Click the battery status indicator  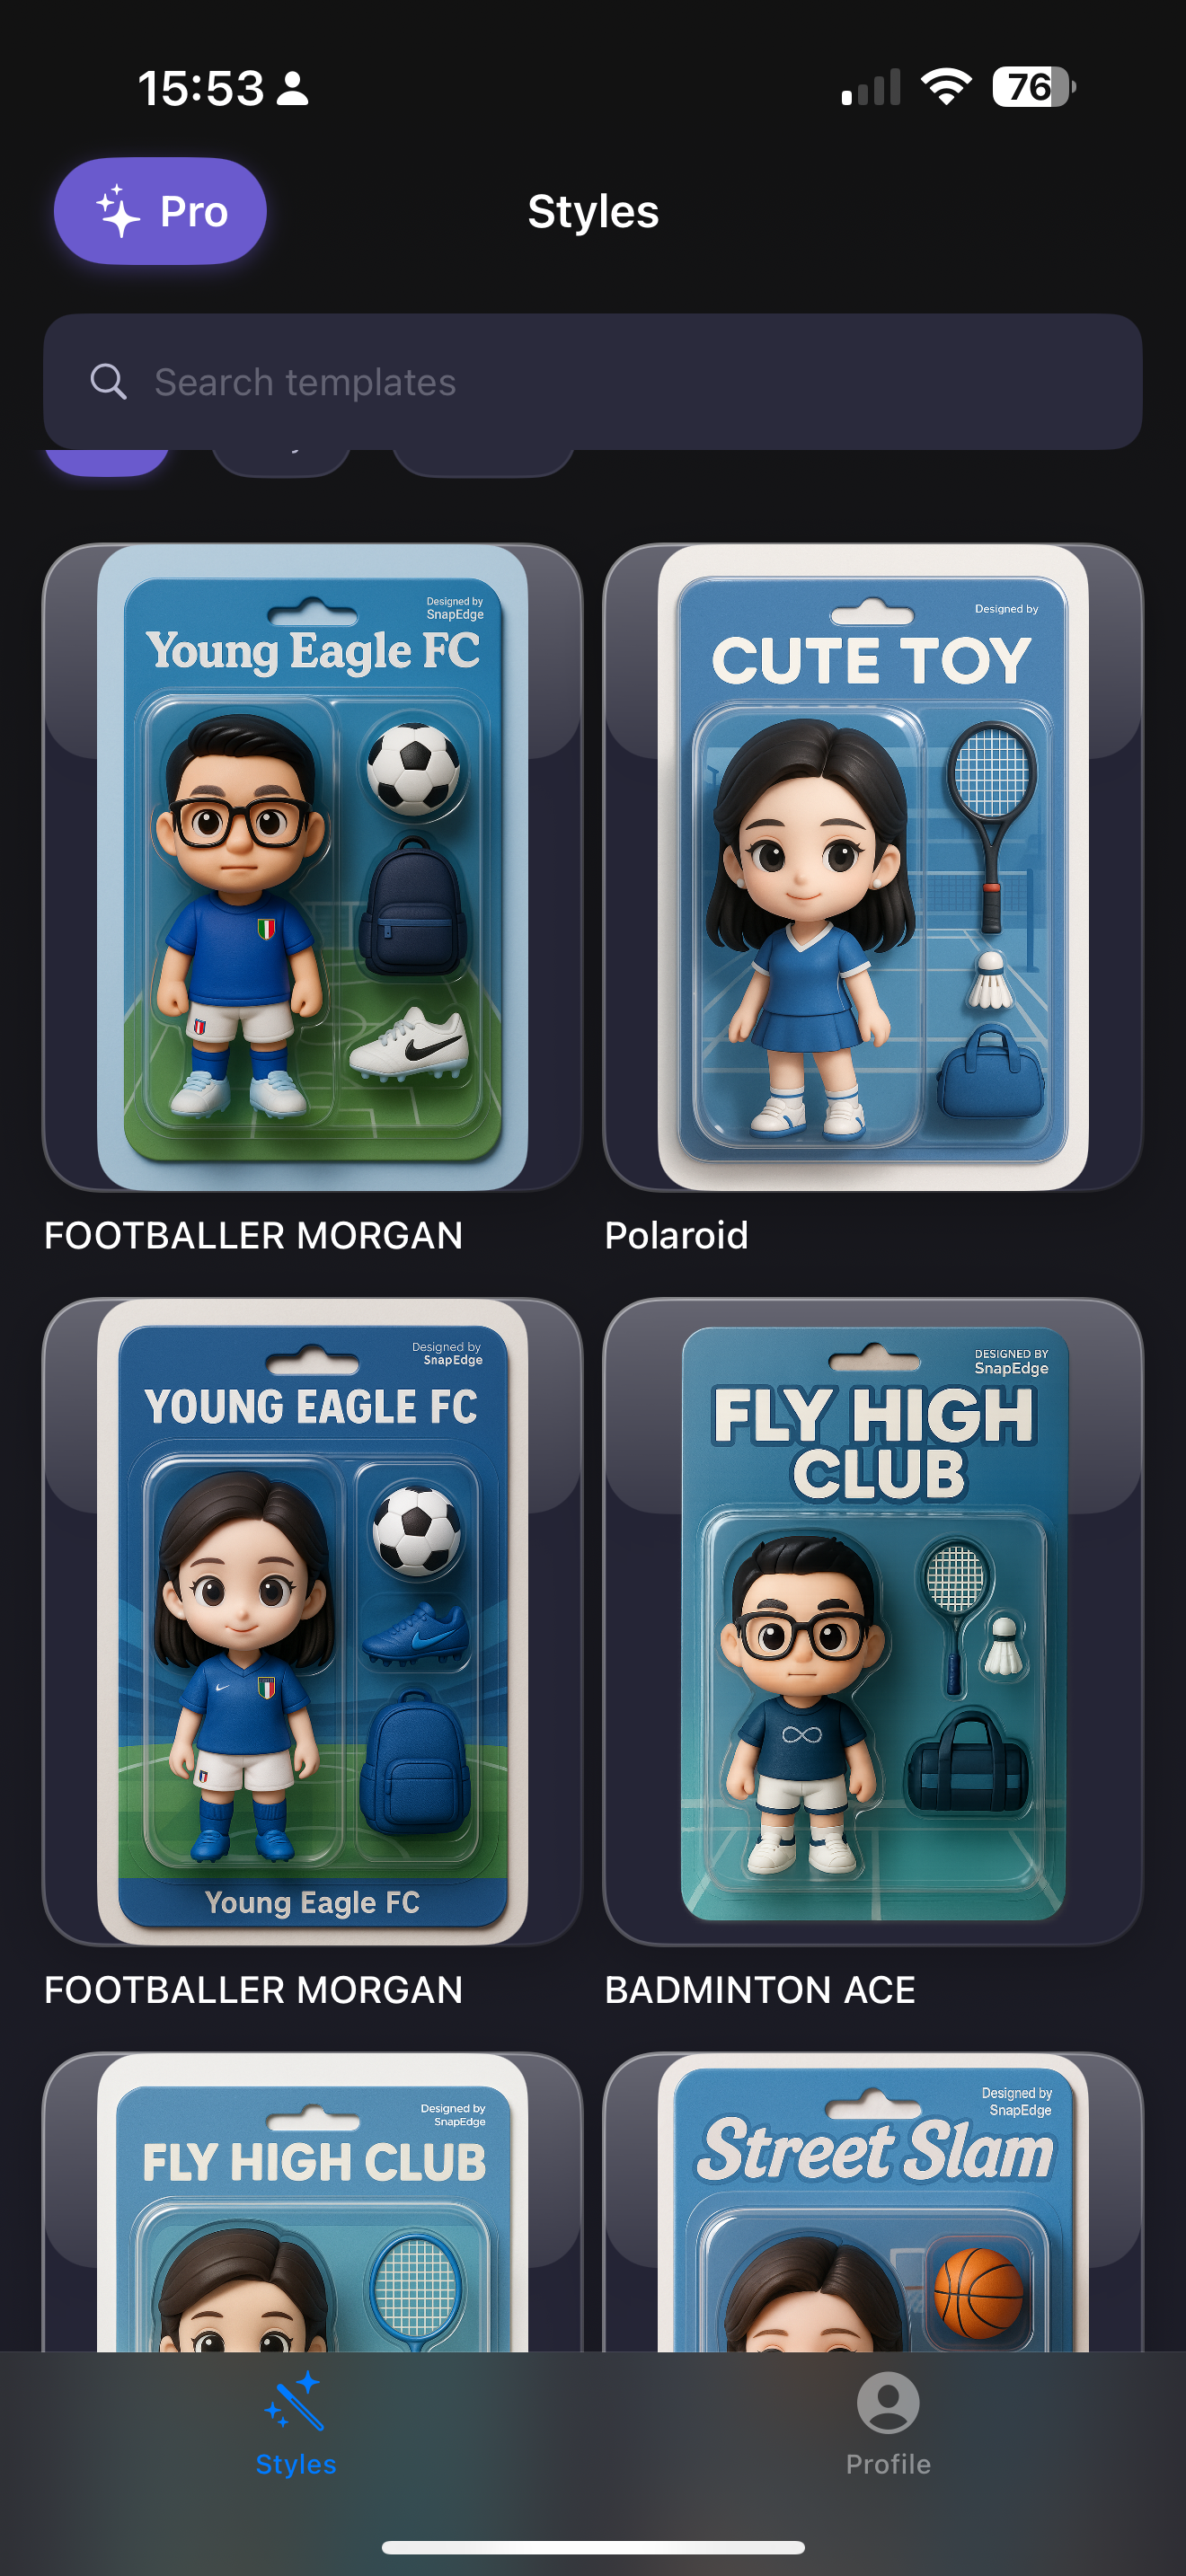(1034, 87)
